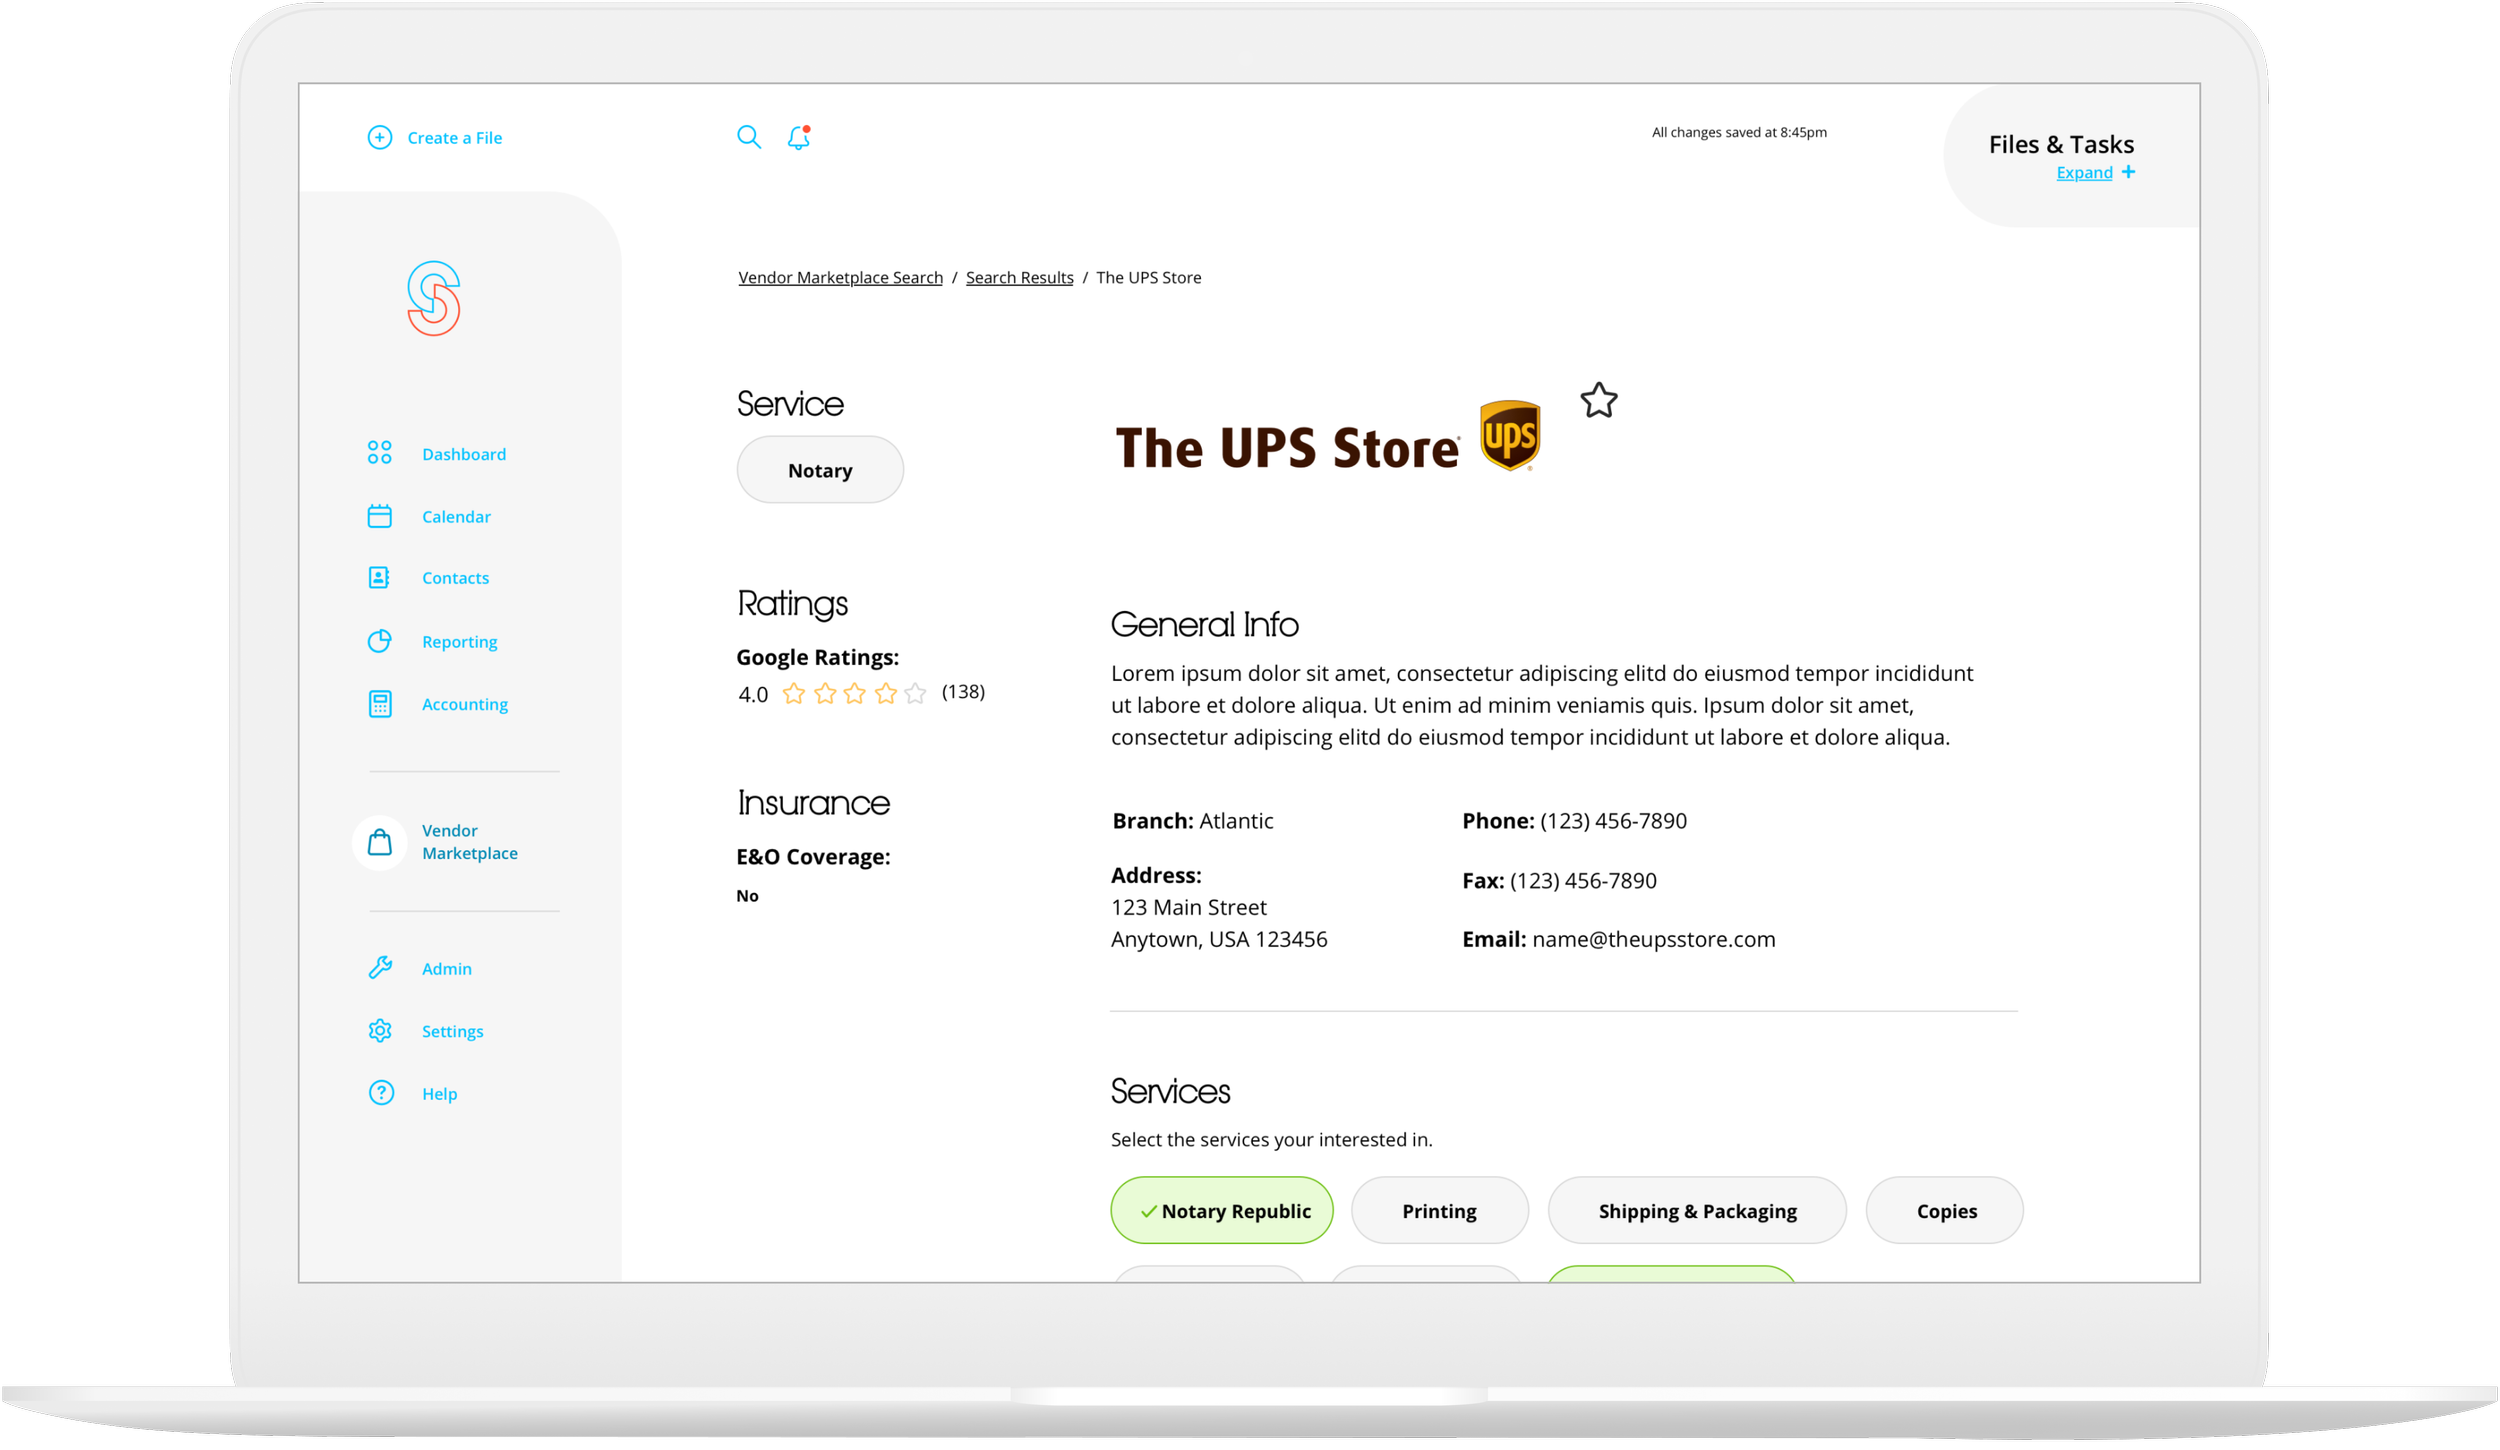Screen dimensions: 2500x1450
Task: Click the Phone number (123) 456-7890
Action: (x=1613, y=820)
